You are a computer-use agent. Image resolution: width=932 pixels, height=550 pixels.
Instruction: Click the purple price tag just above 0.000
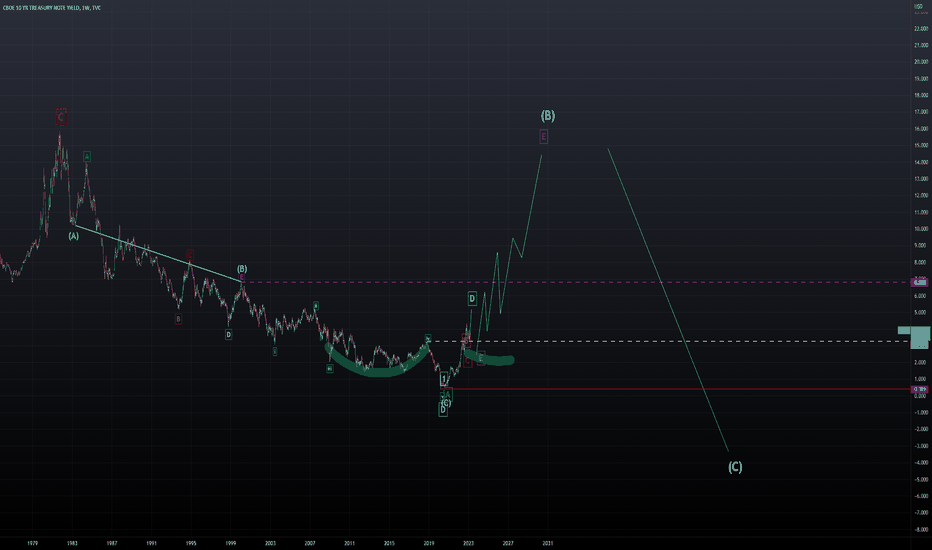[920, 389]
